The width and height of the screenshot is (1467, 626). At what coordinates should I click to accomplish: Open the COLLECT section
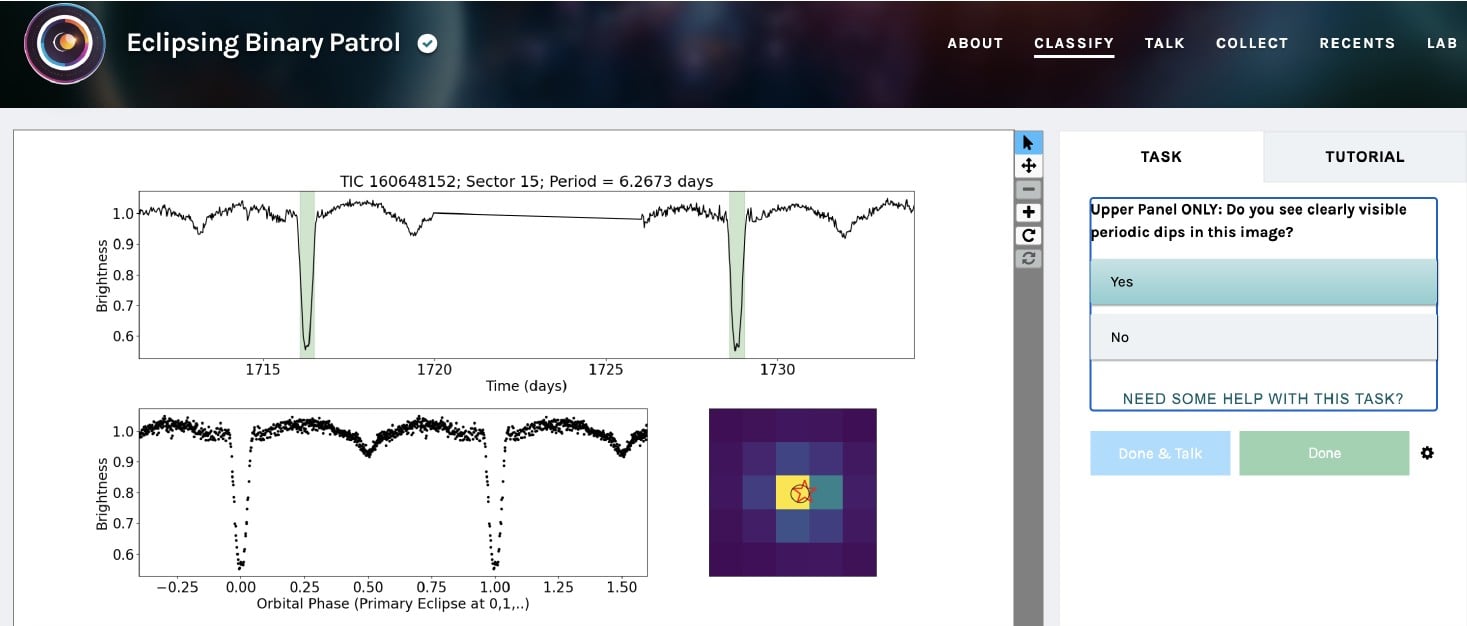pyautogui.click(x=1252, y=43)
